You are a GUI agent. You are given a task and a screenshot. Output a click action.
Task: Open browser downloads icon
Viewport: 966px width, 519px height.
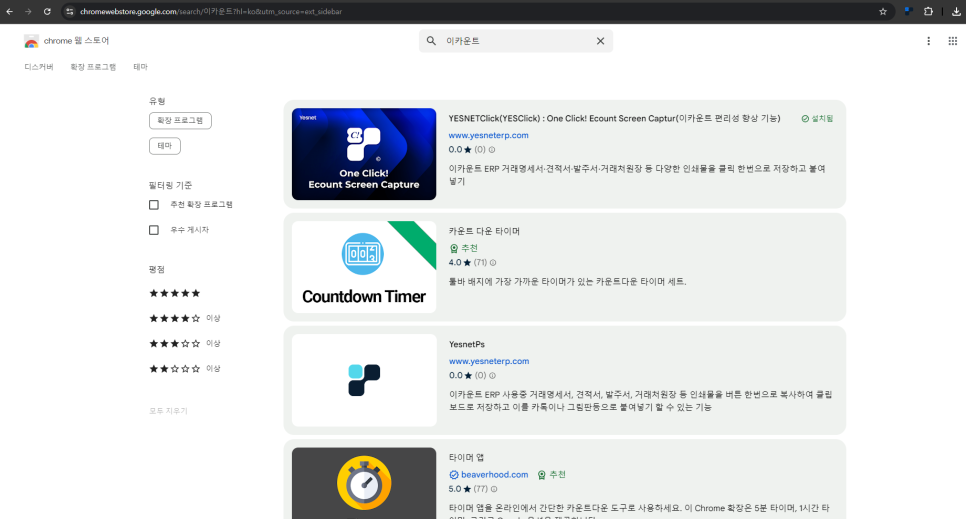tap(956, 11)
